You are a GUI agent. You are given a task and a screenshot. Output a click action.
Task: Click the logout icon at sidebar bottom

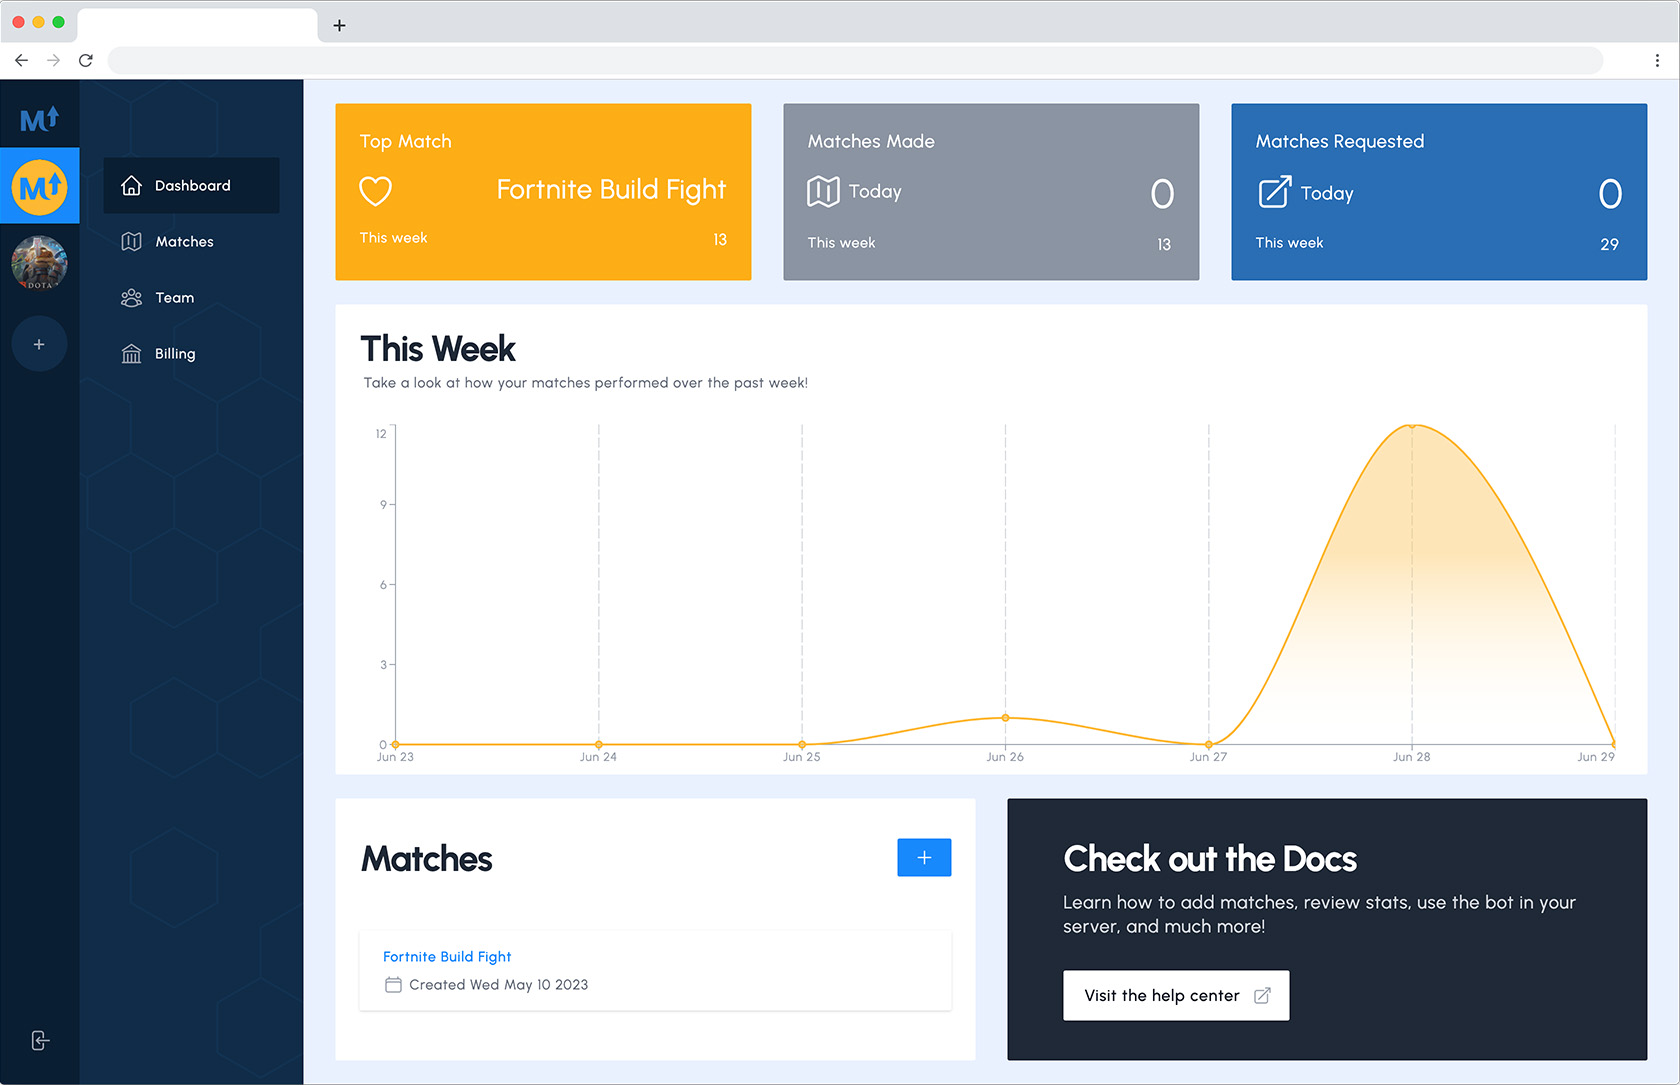point(40,1041)
